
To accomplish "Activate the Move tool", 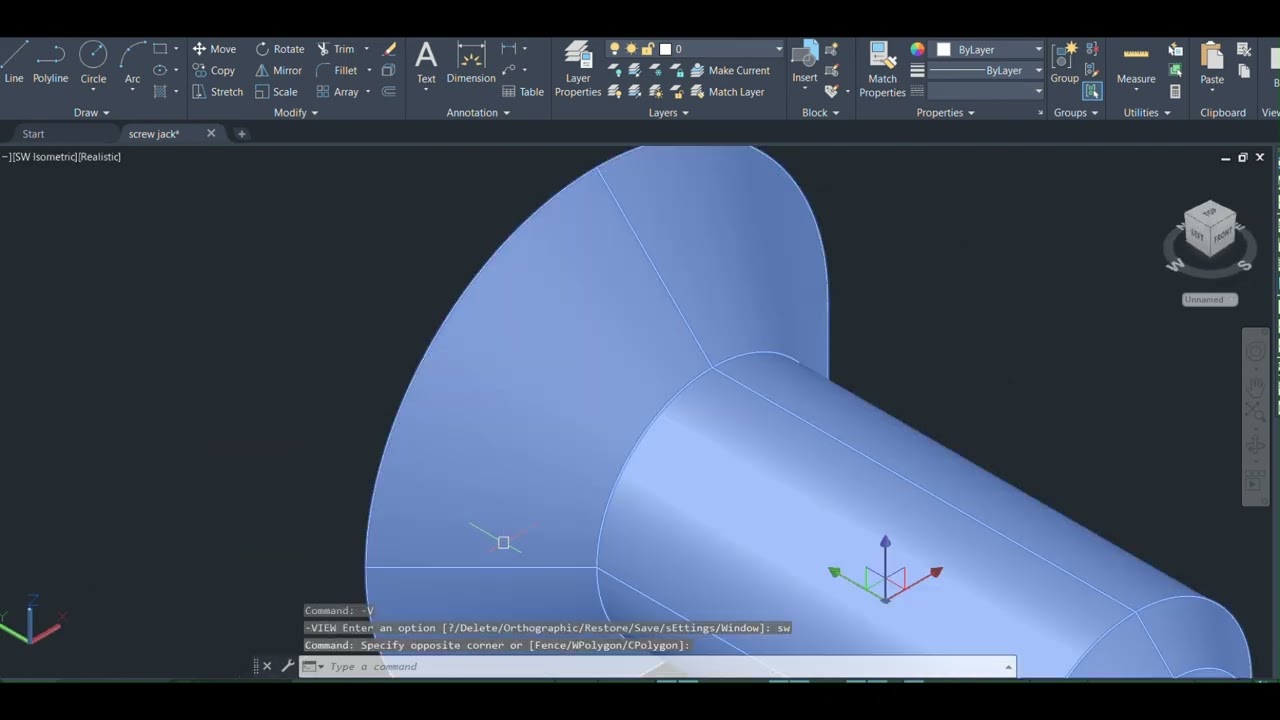I will tap(214, 49).
